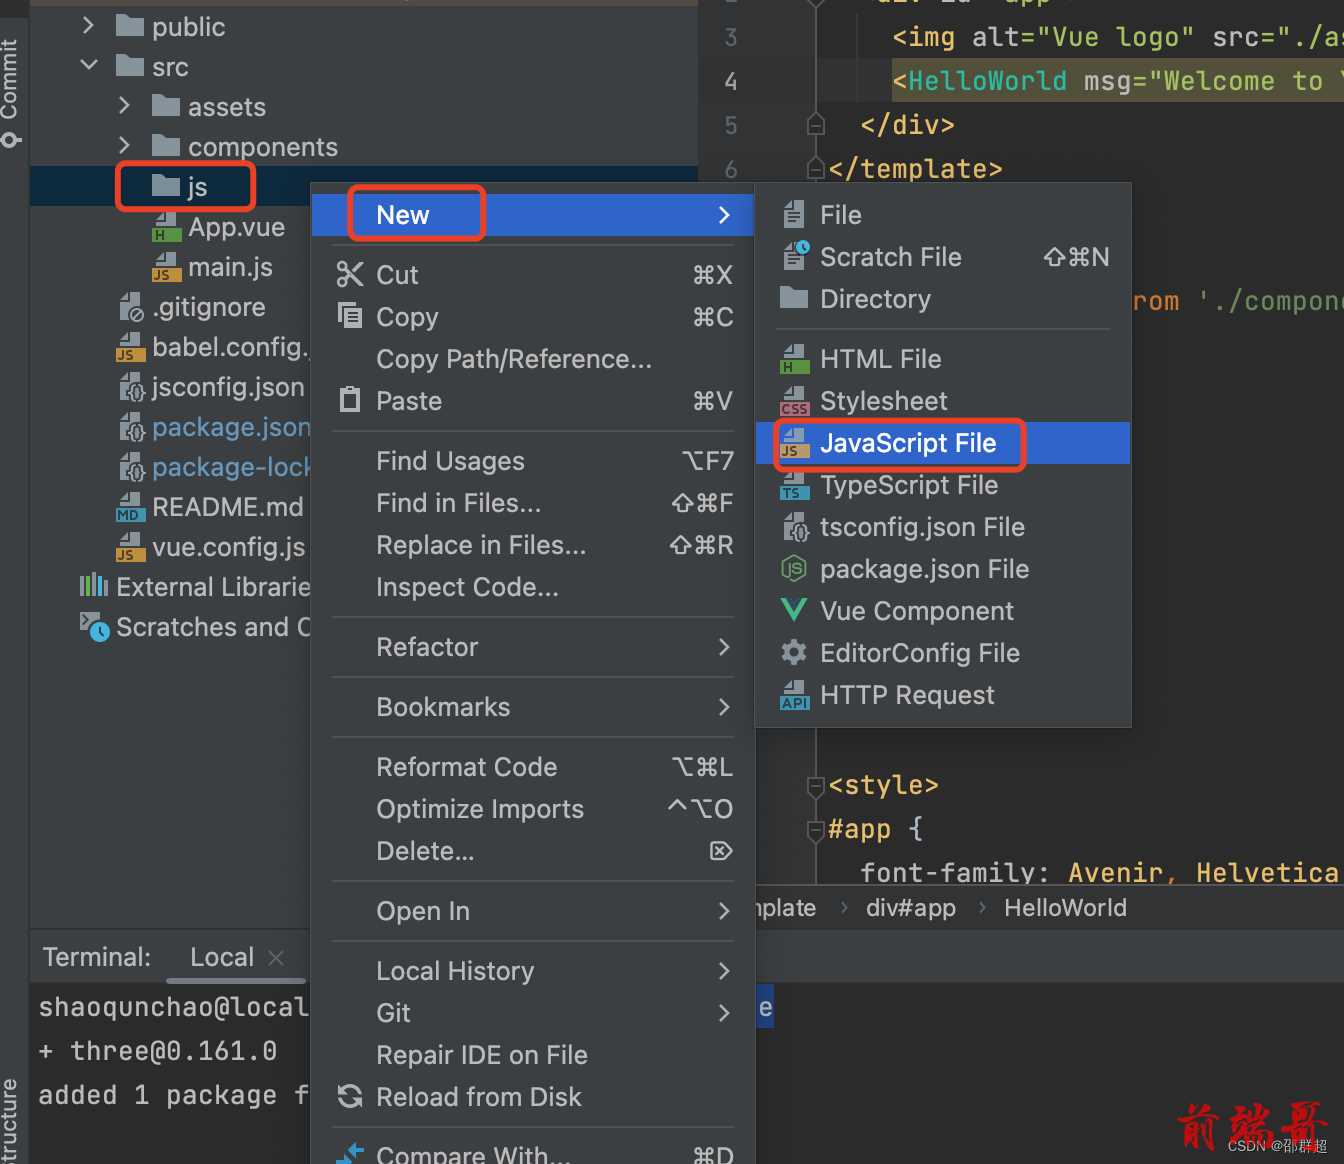The height and width of the screenshot is (1164, 1344).
Task: Click the Reload from Disk icon
Action: (x=350, y=1096)
